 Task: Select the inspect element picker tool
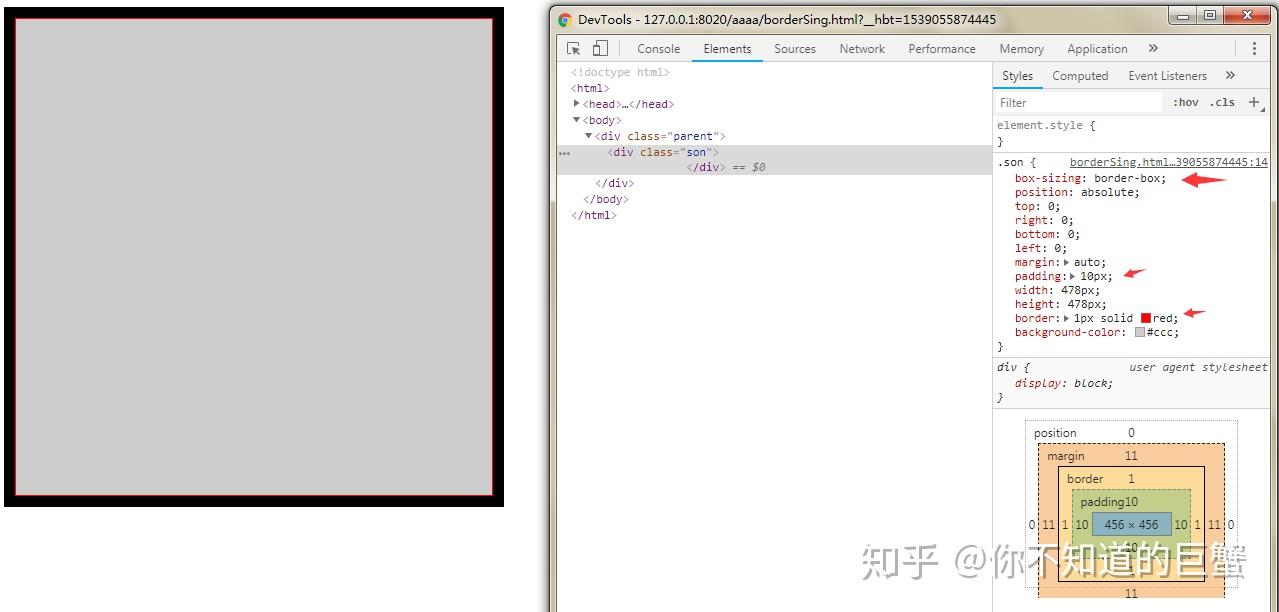pyautogui.click(x=575, y=47)
